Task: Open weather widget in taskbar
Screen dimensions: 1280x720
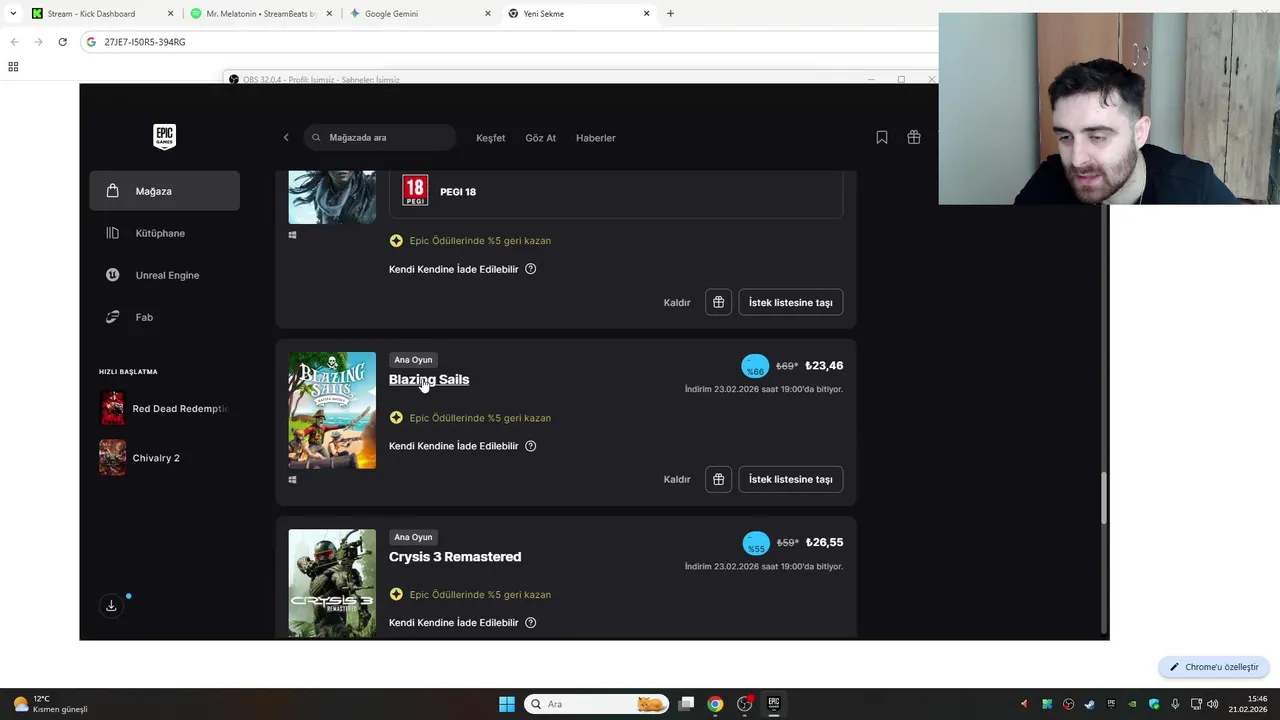Action: [x=50, y=704]
